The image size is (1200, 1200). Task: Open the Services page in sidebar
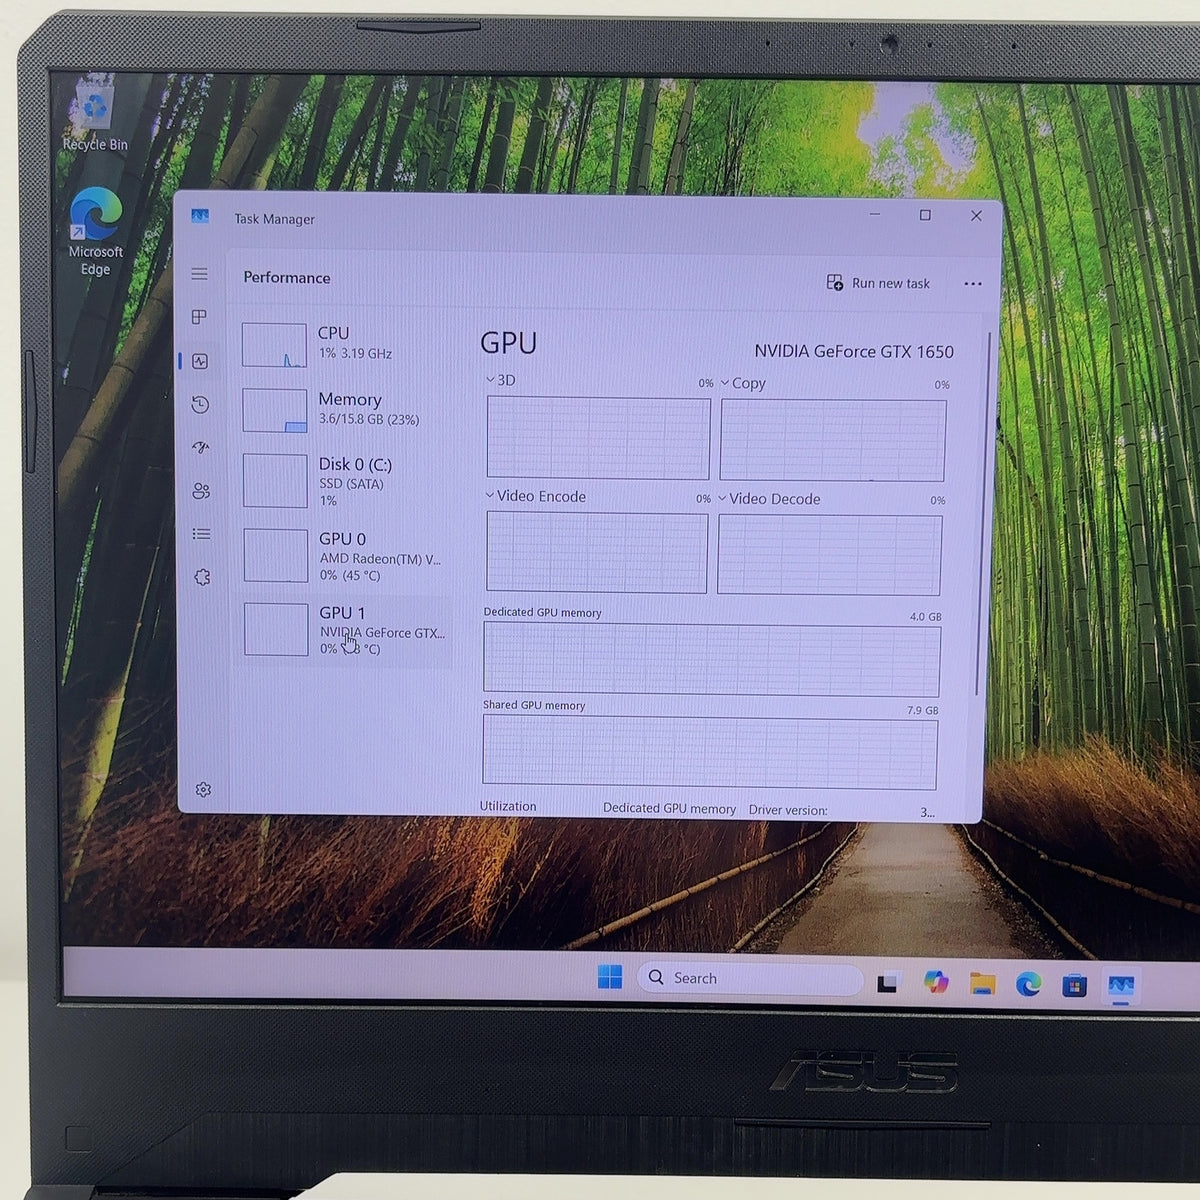click(x=202, y=577)
